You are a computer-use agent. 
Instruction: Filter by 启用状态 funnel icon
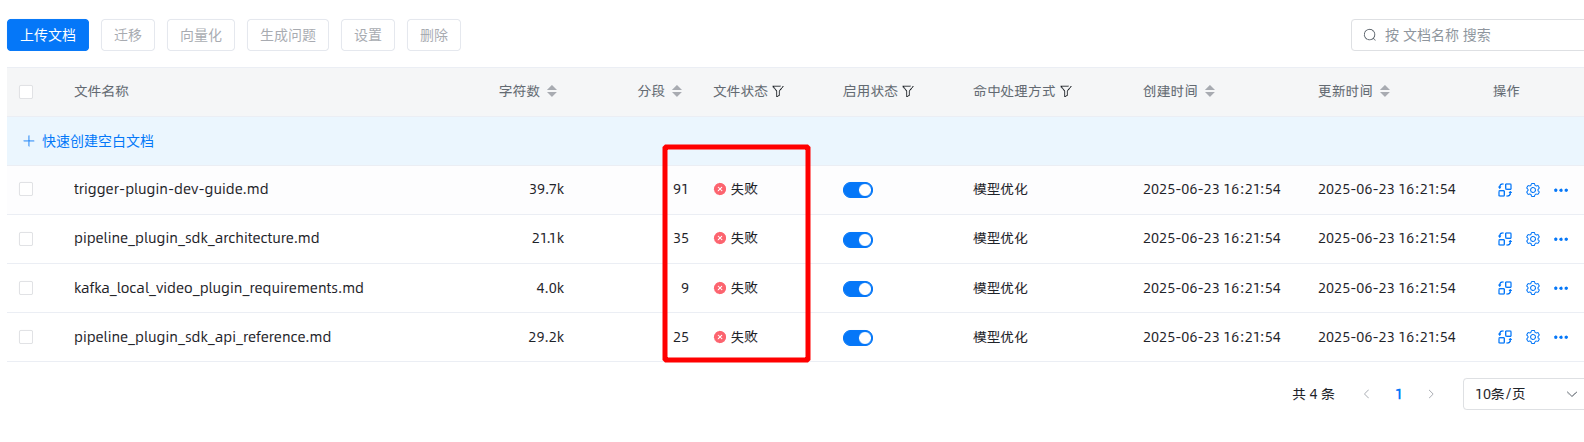[908, 91]
